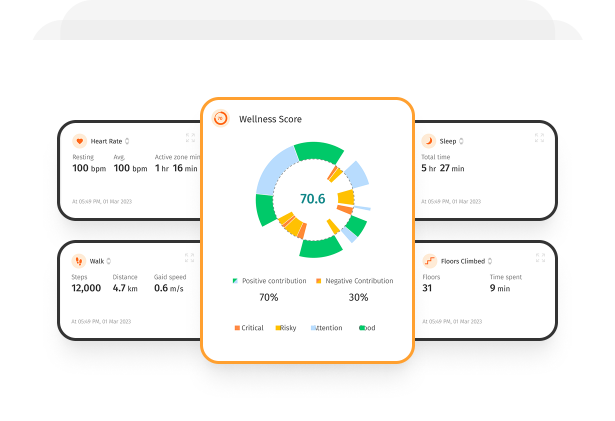The width and height of the screenshot is (615, 421).
Task: Toggle the Risky legend item
Action: [x=286, y=328]
